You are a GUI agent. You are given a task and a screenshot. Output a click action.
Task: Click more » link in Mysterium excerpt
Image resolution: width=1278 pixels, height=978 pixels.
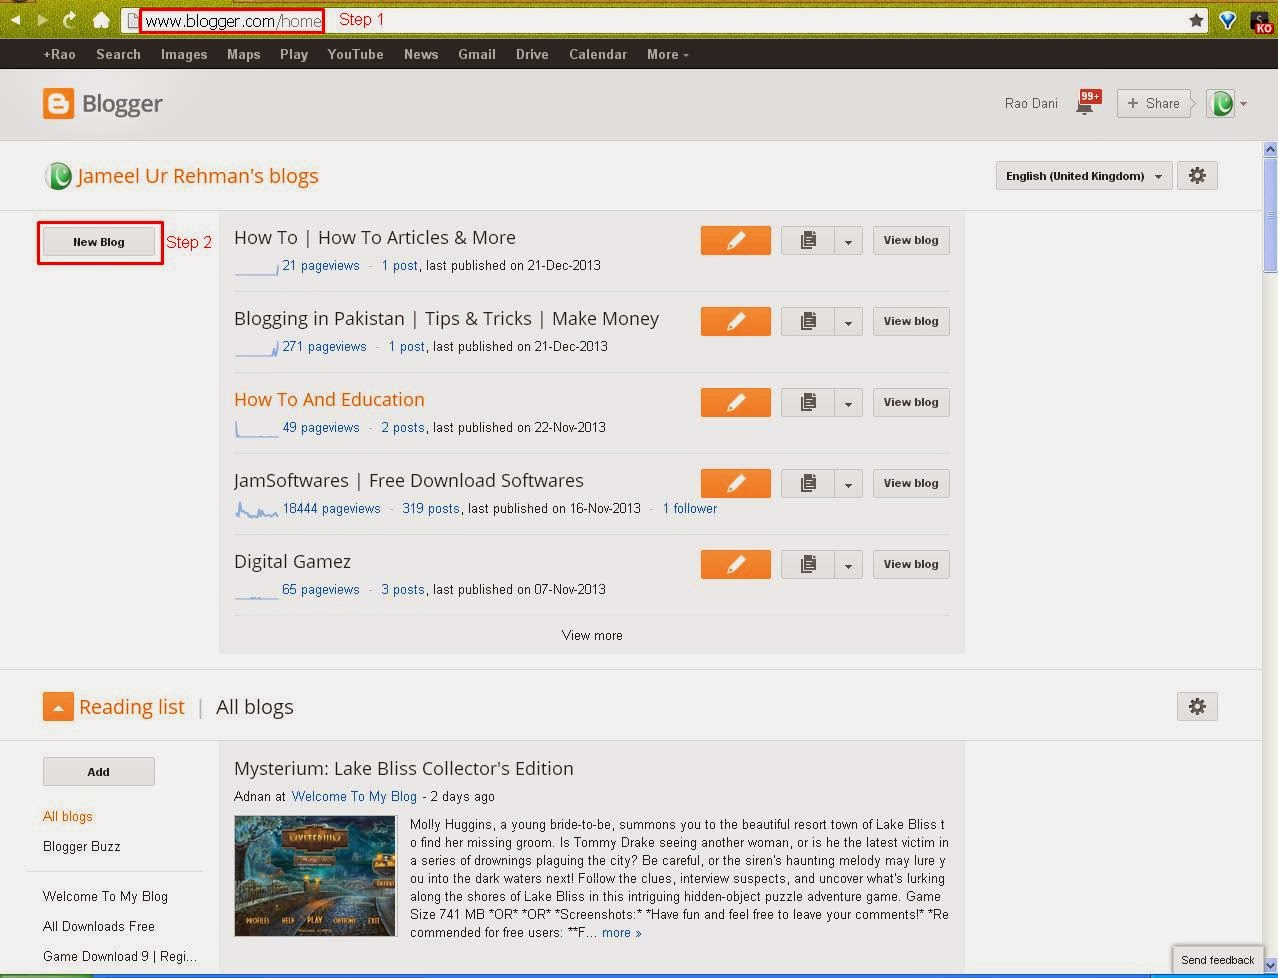(621, 932)
